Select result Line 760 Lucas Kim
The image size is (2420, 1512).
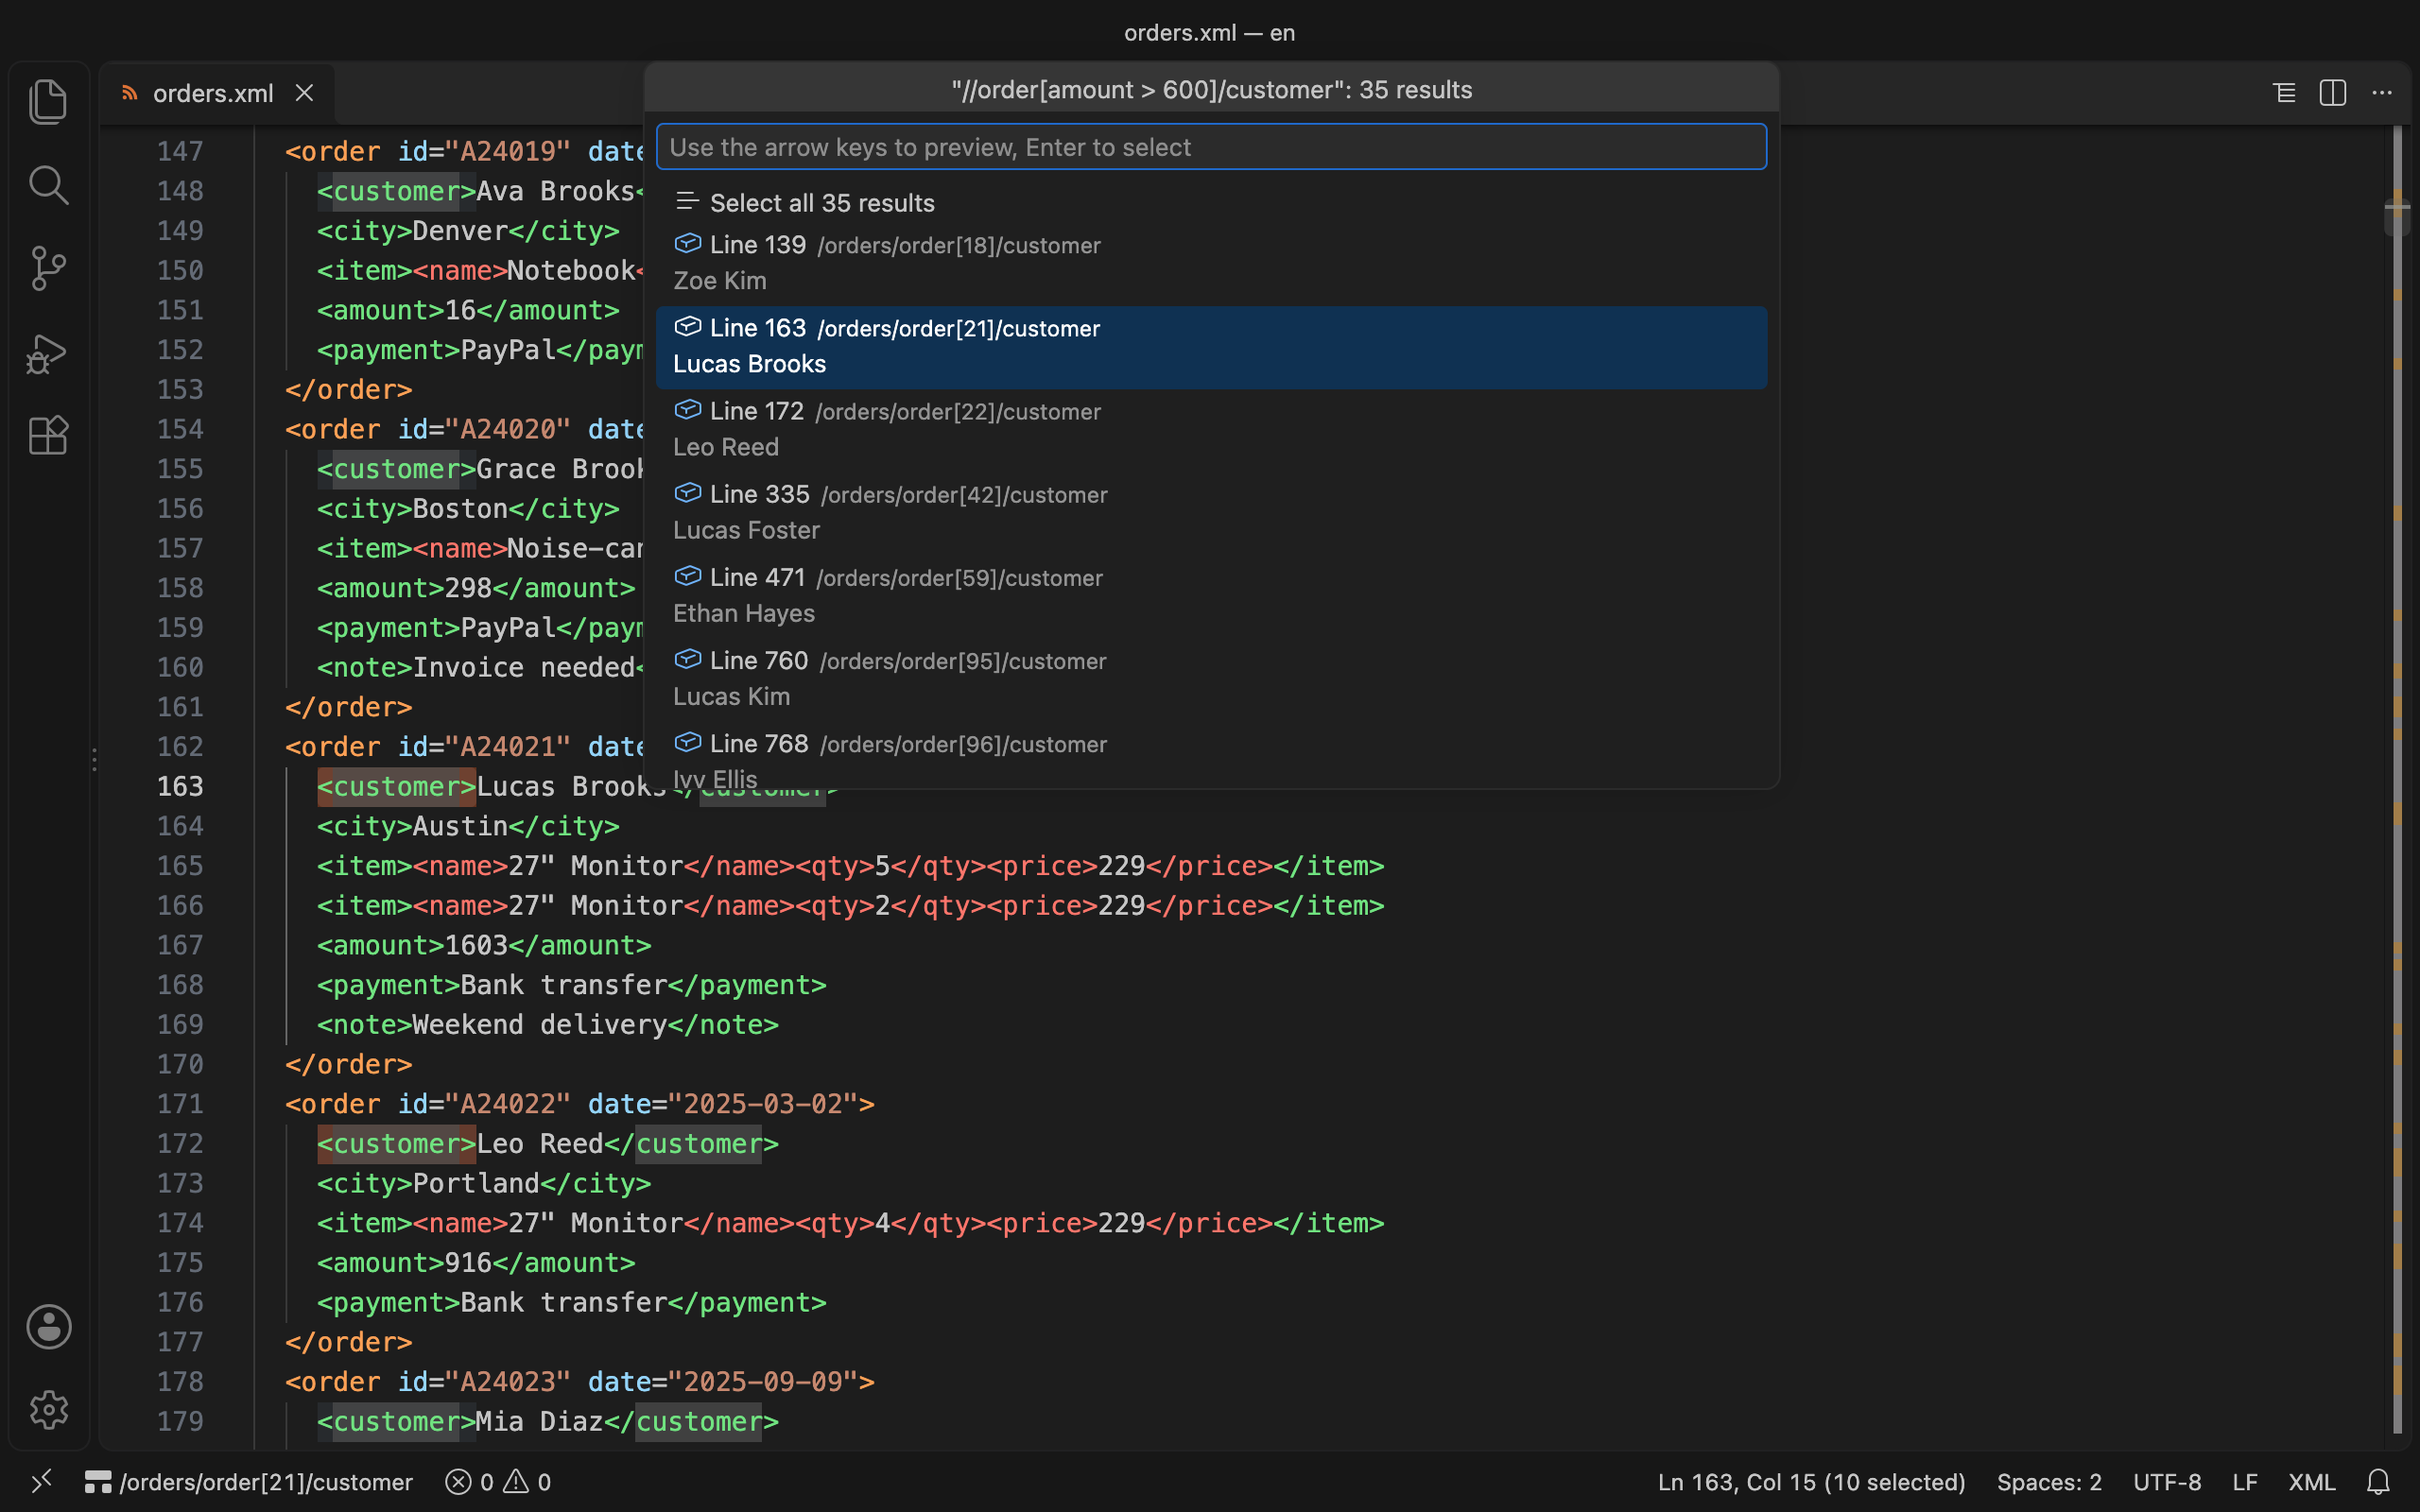tap(1211, 679)
